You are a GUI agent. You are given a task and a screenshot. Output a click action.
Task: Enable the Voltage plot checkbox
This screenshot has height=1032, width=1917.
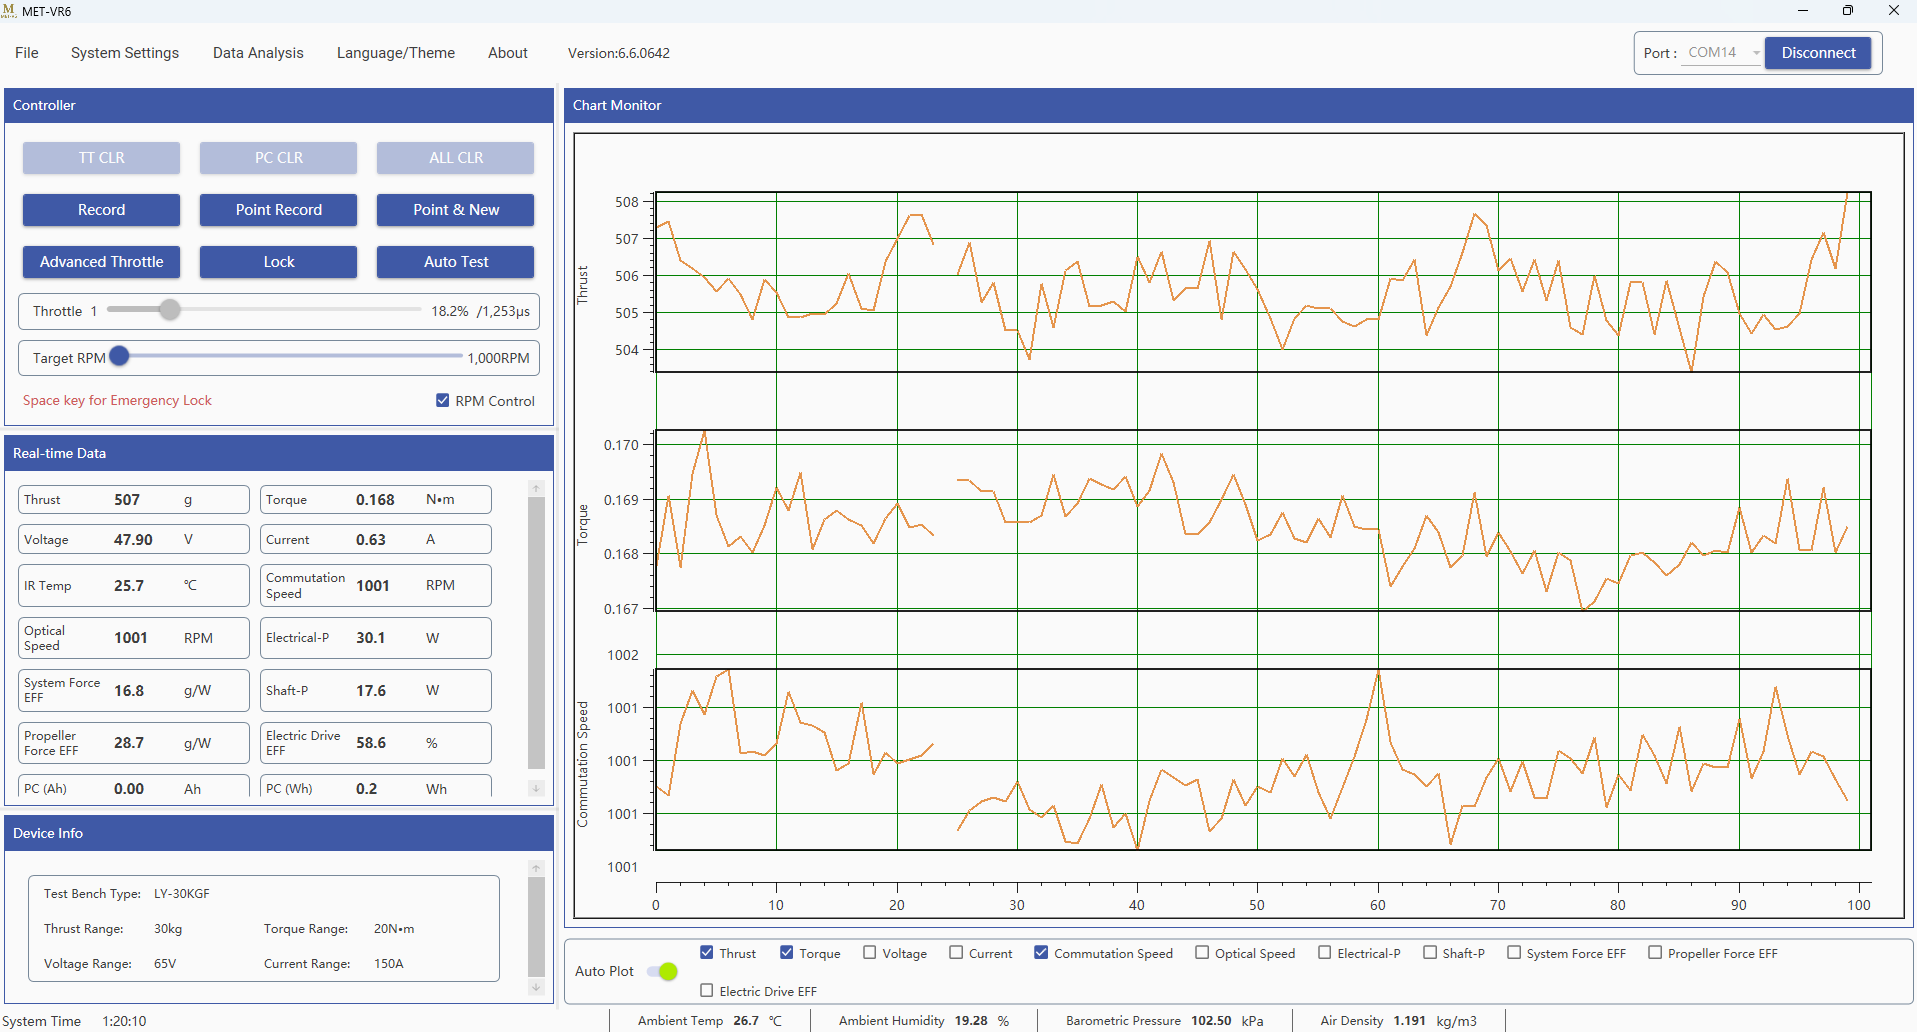pyautogui.click(x=870, y=952)
